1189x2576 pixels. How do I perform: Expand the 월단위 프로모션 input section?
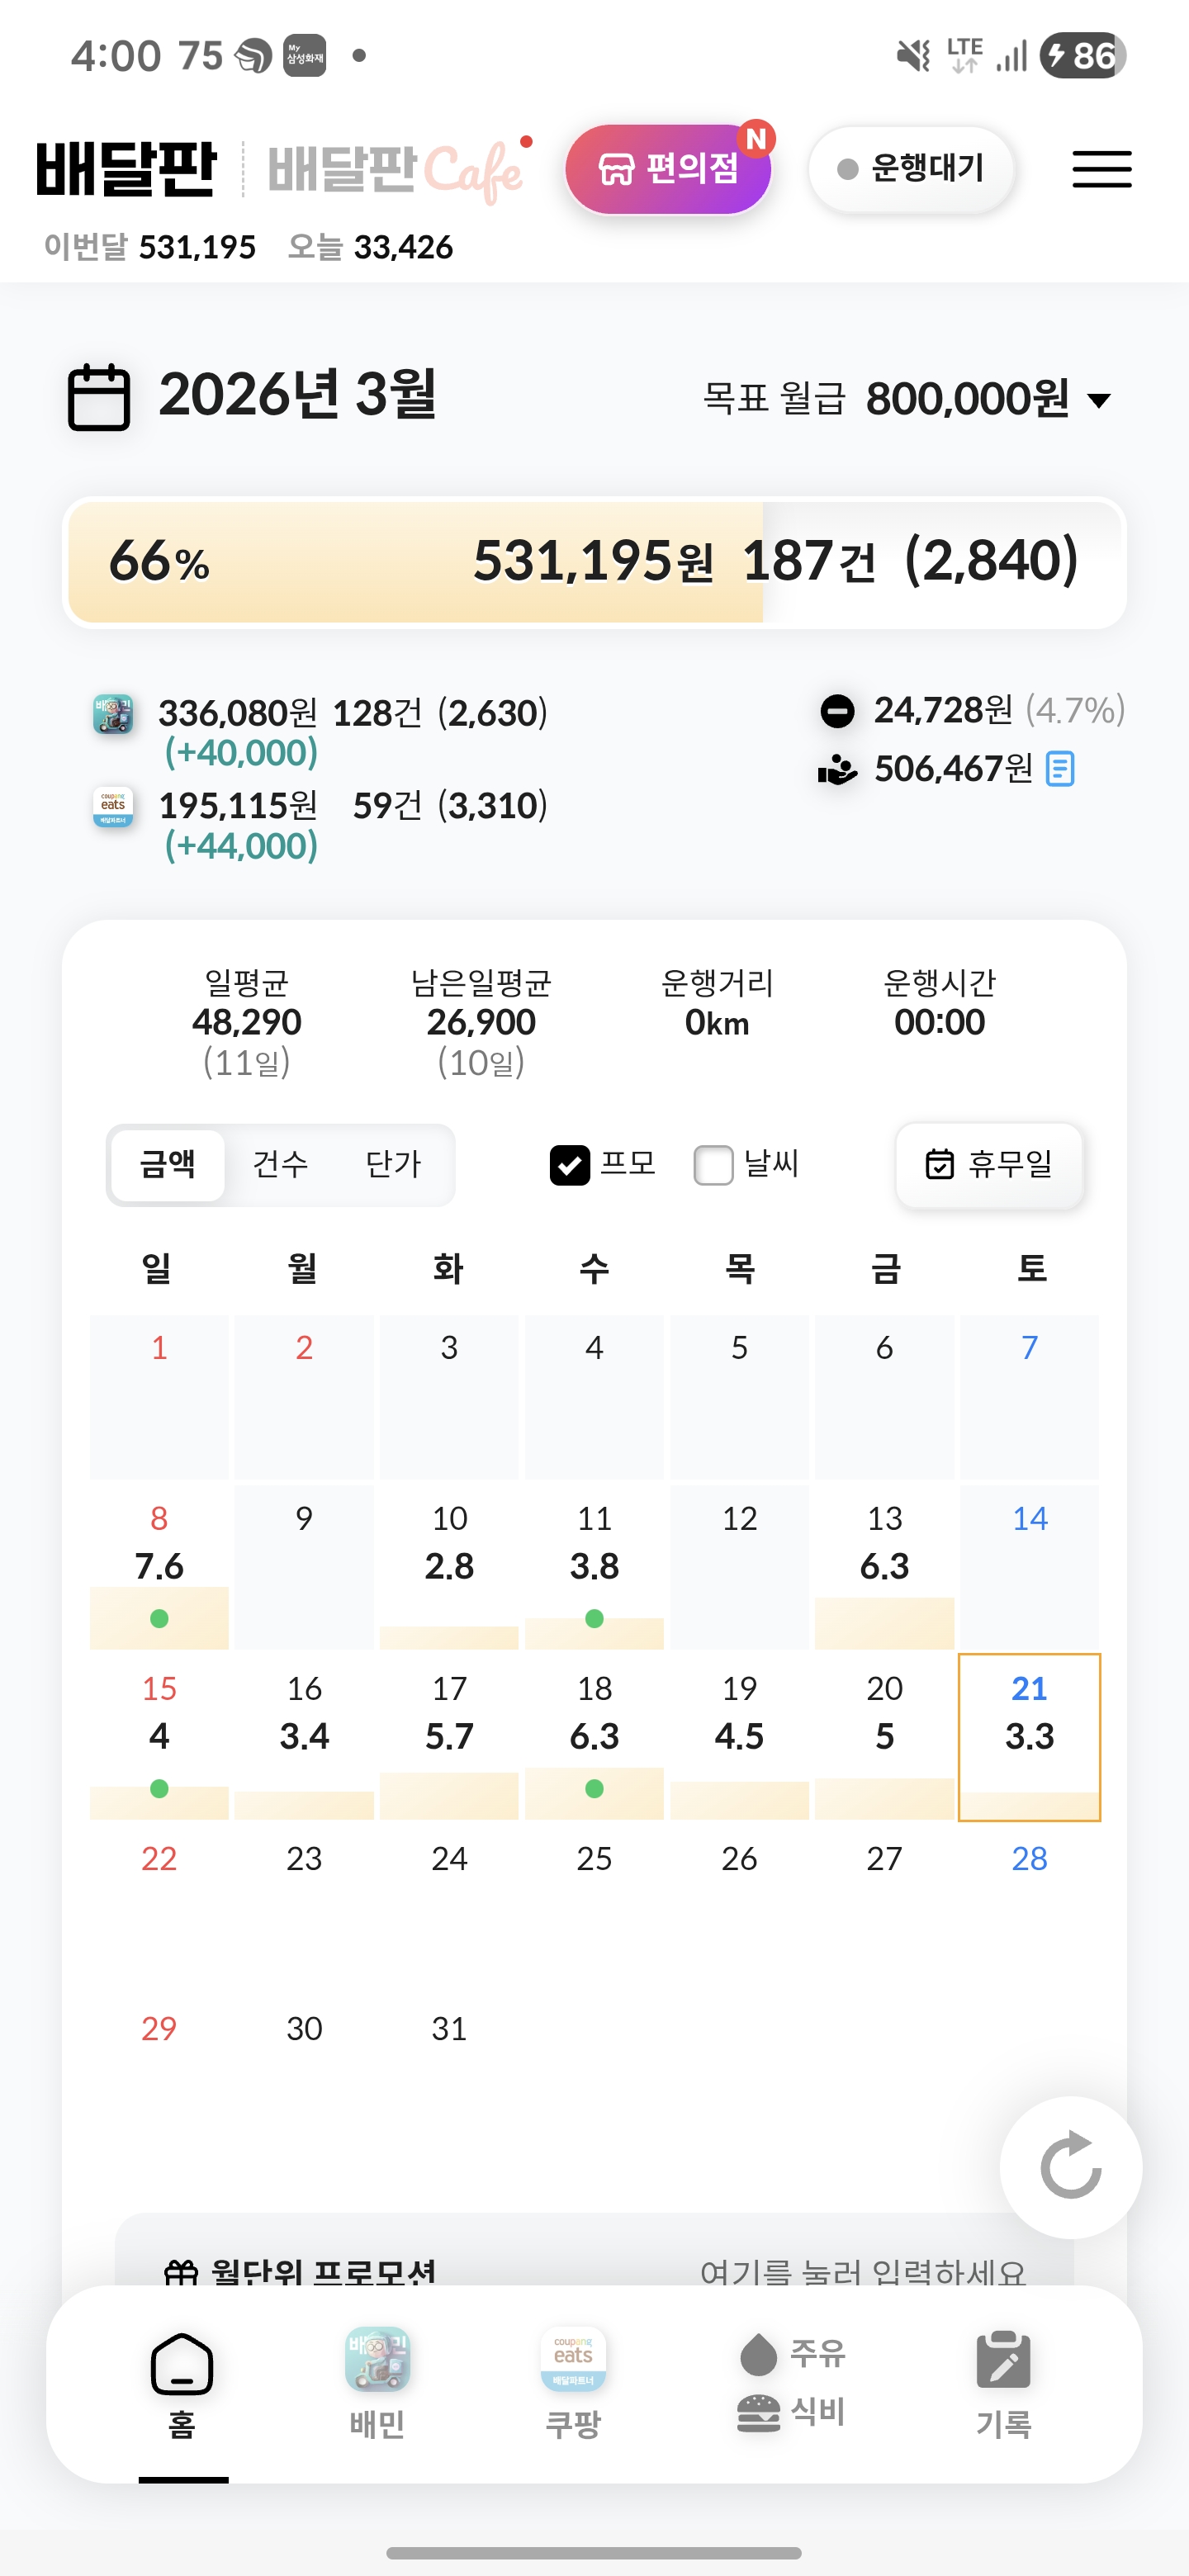click(594, 2270)
